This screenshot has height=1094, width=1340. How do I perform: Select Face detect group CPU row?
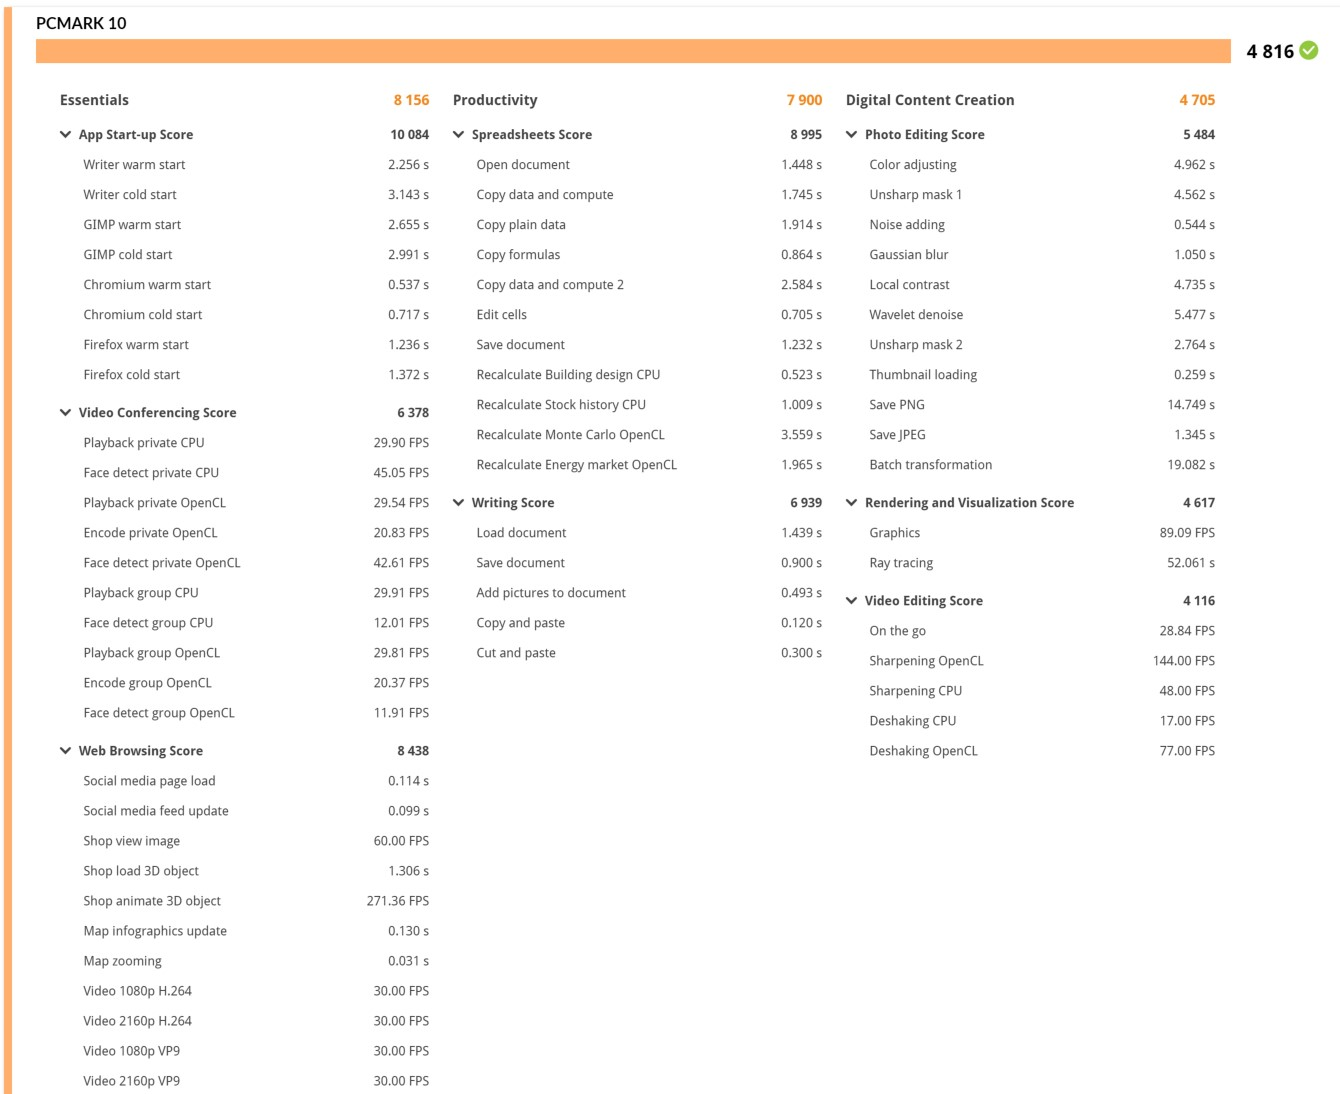point(256,622)
